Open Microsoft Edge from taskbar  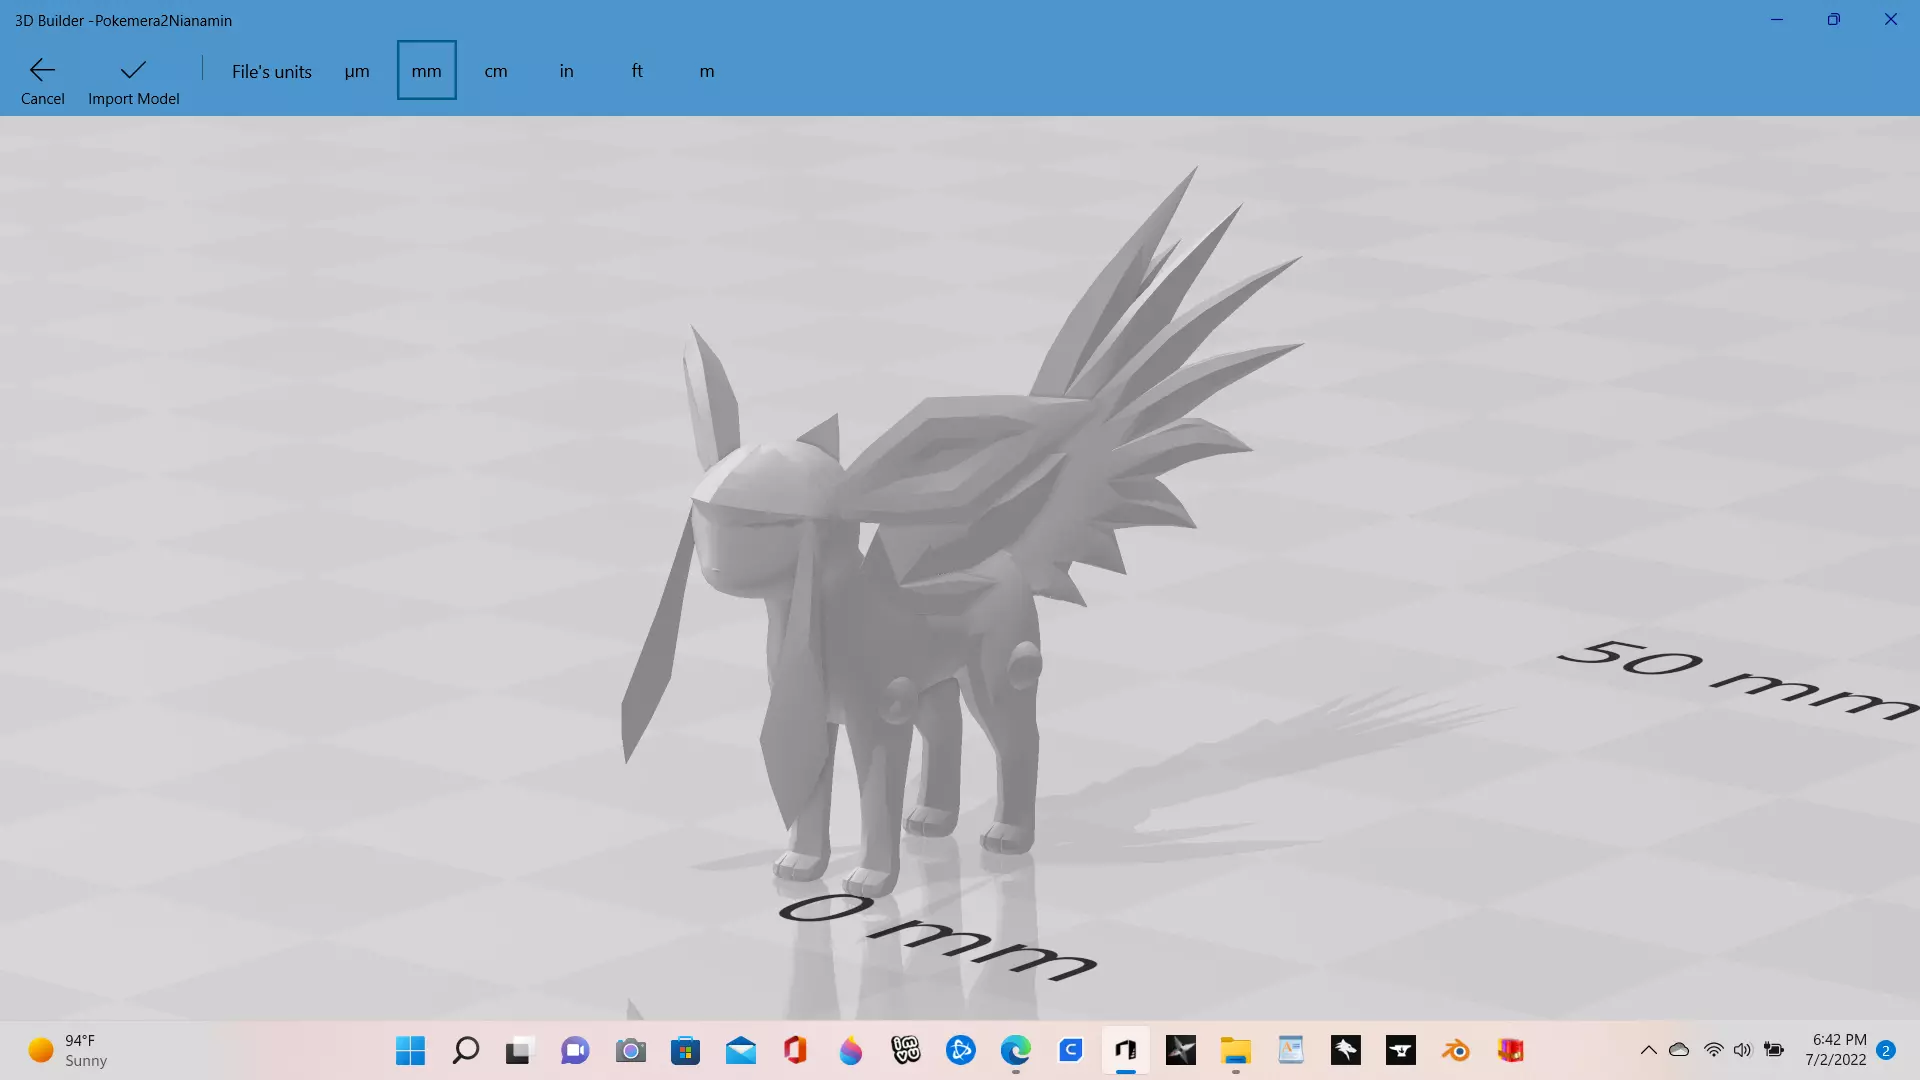click(1016, 1050)
